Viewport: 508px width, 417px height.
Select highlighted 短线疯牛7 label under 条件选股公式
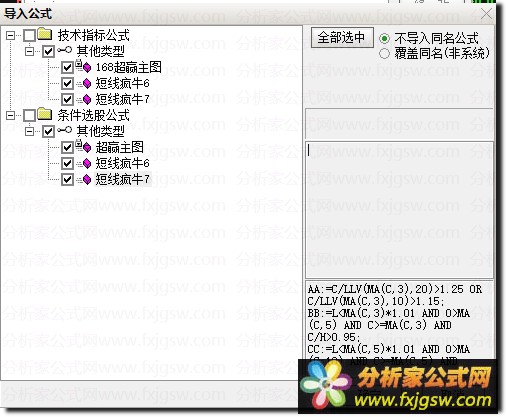pyautogui.click(x=123, y=179)
